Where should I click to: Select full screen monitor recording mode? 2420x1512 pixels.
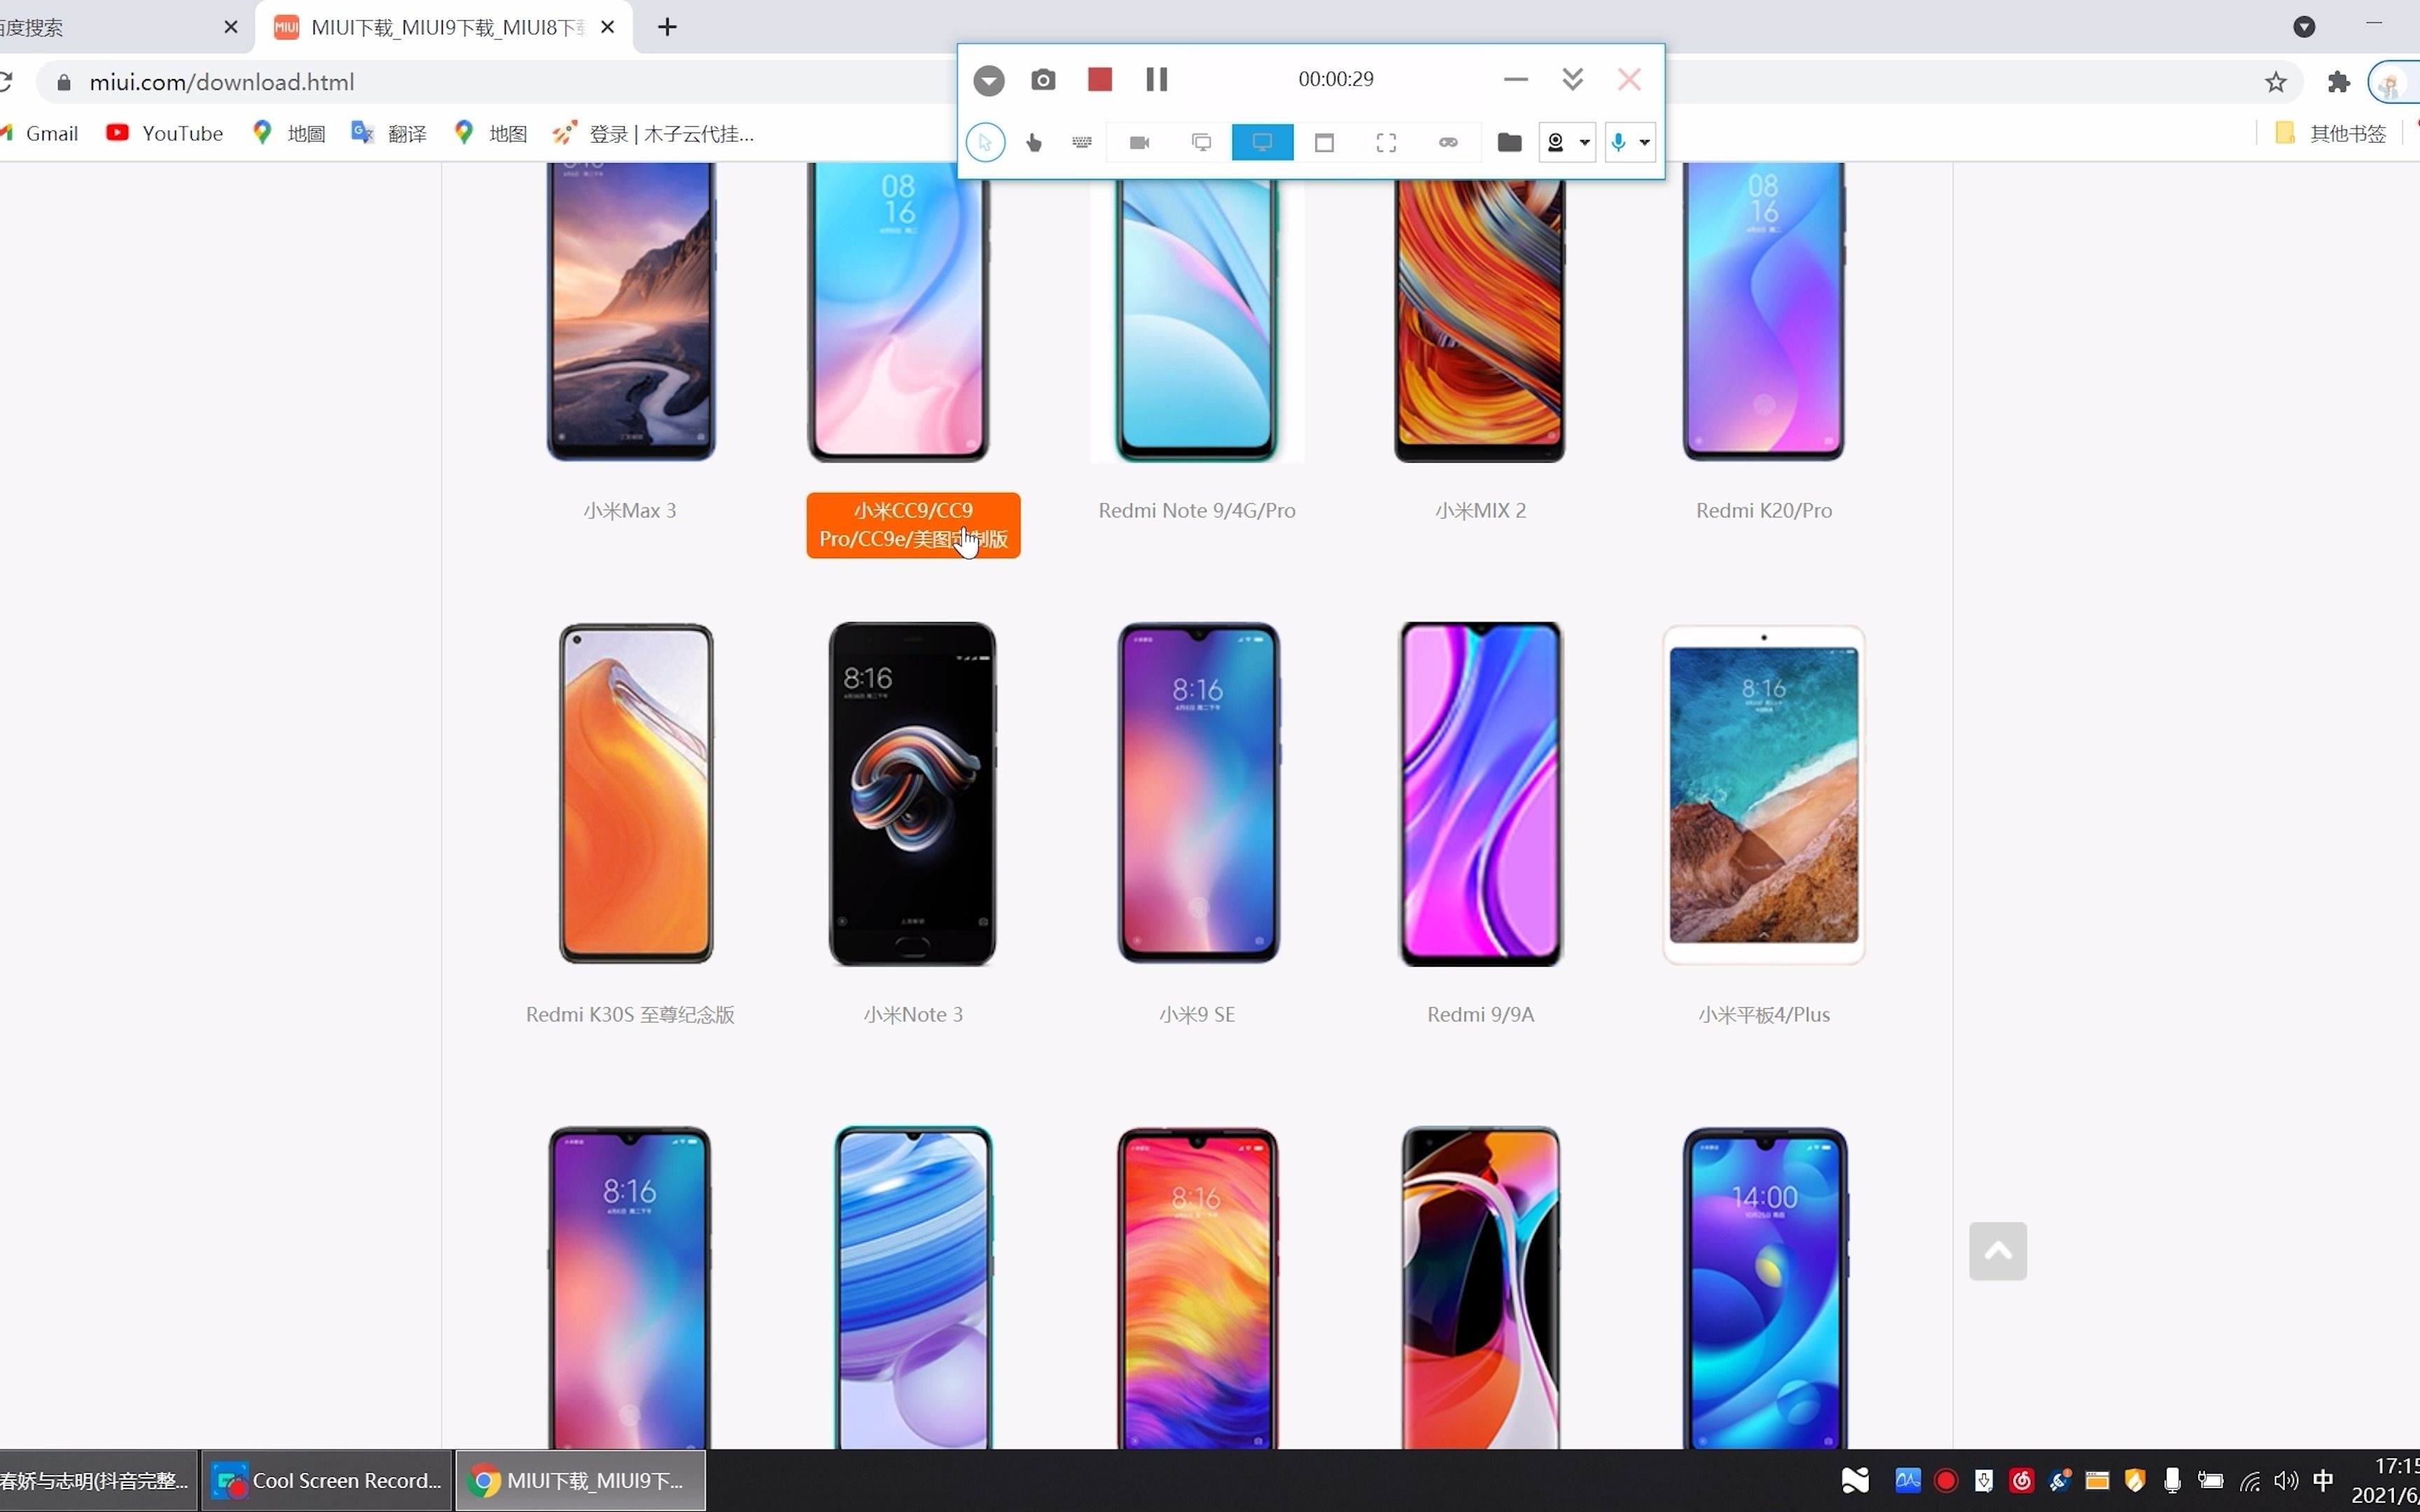click(x=1263, y=142)
